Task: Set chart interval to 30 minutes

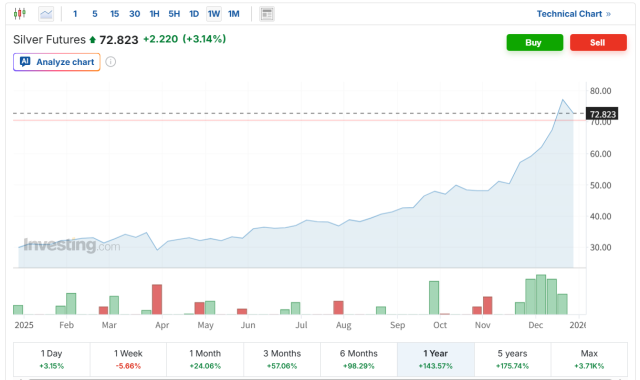Action: click(x=135, y=14)
